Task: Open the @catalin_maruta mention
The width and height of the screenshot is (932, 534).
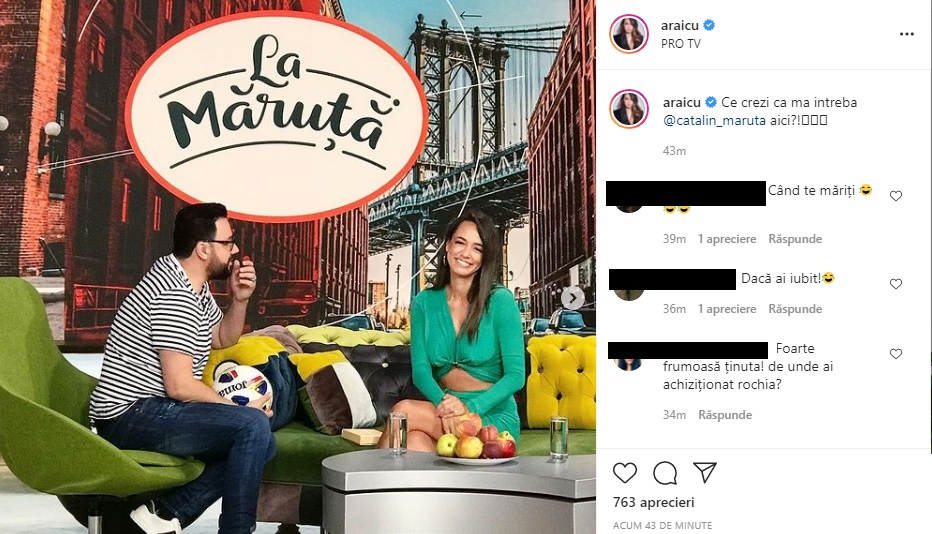Action: pyautogui.click(x=714, y=120)
